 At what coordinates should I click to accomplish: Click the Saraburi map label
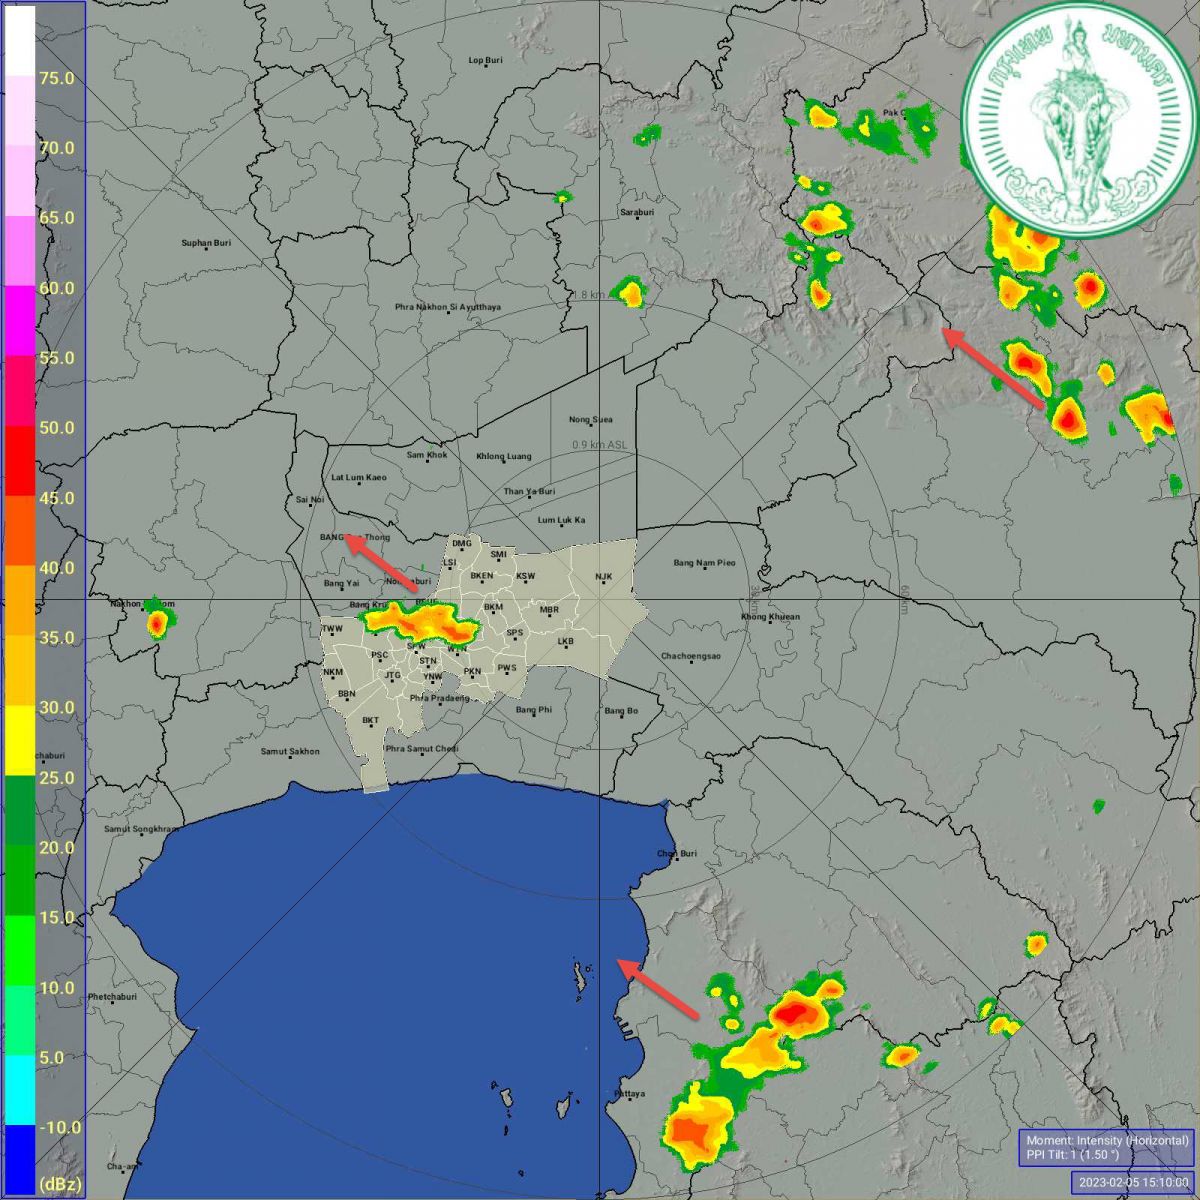pyautogui.click(x=637, y=212)
